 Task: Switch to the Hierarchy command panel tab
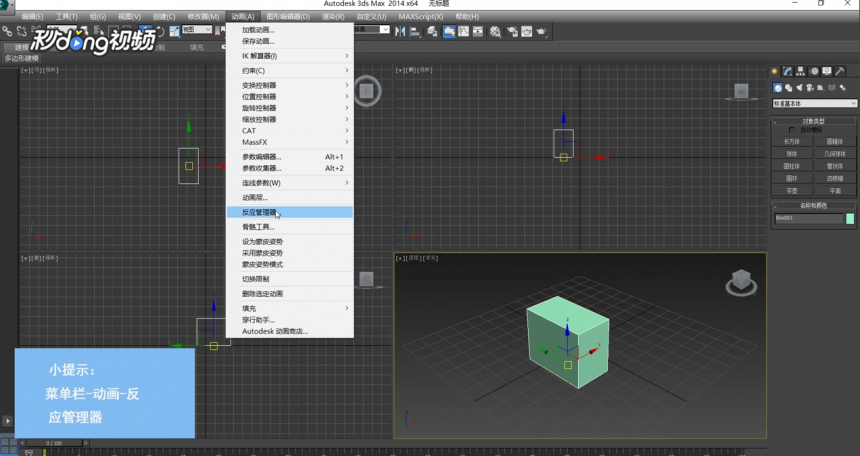click(x=801, y=71)
